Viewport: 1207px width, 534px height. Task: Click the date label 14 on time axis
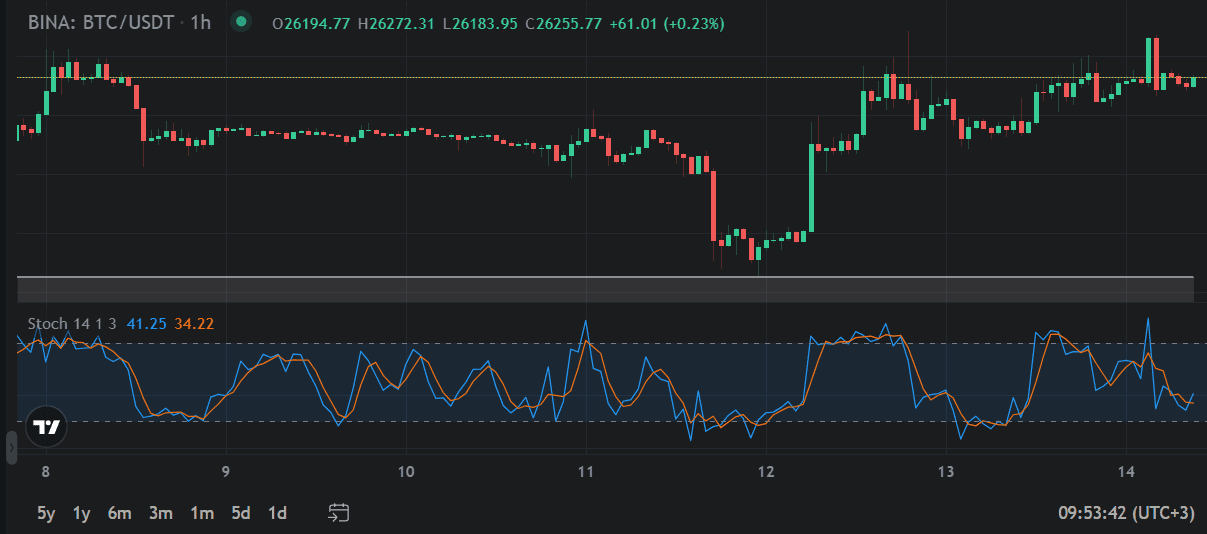pos(1126,472)
